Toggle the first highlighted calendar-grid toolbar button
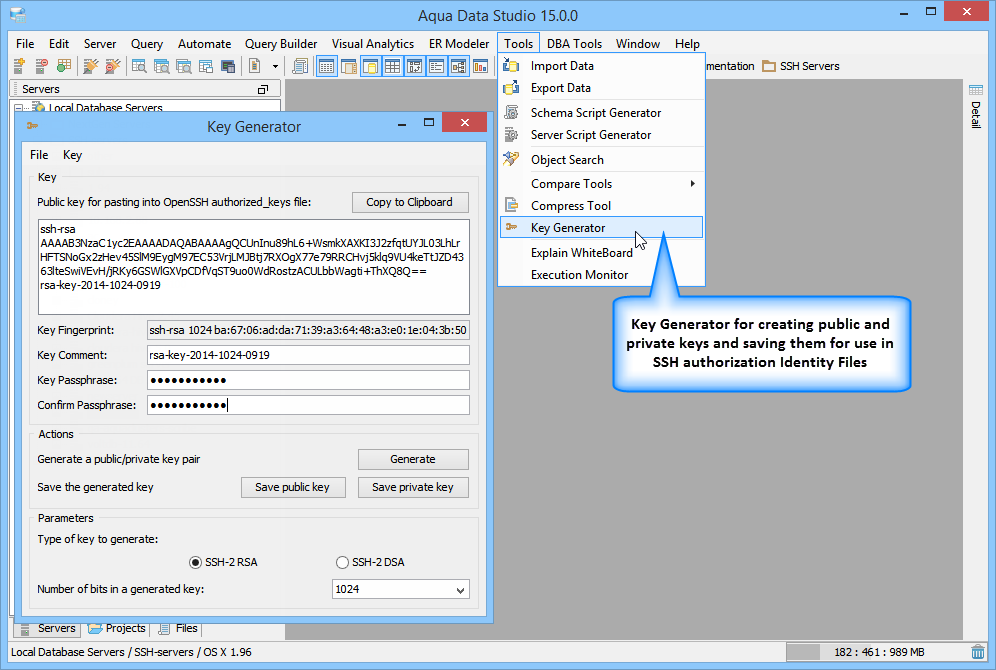The width and height of the screenshot is (996, 670). [x=326, y=66]
